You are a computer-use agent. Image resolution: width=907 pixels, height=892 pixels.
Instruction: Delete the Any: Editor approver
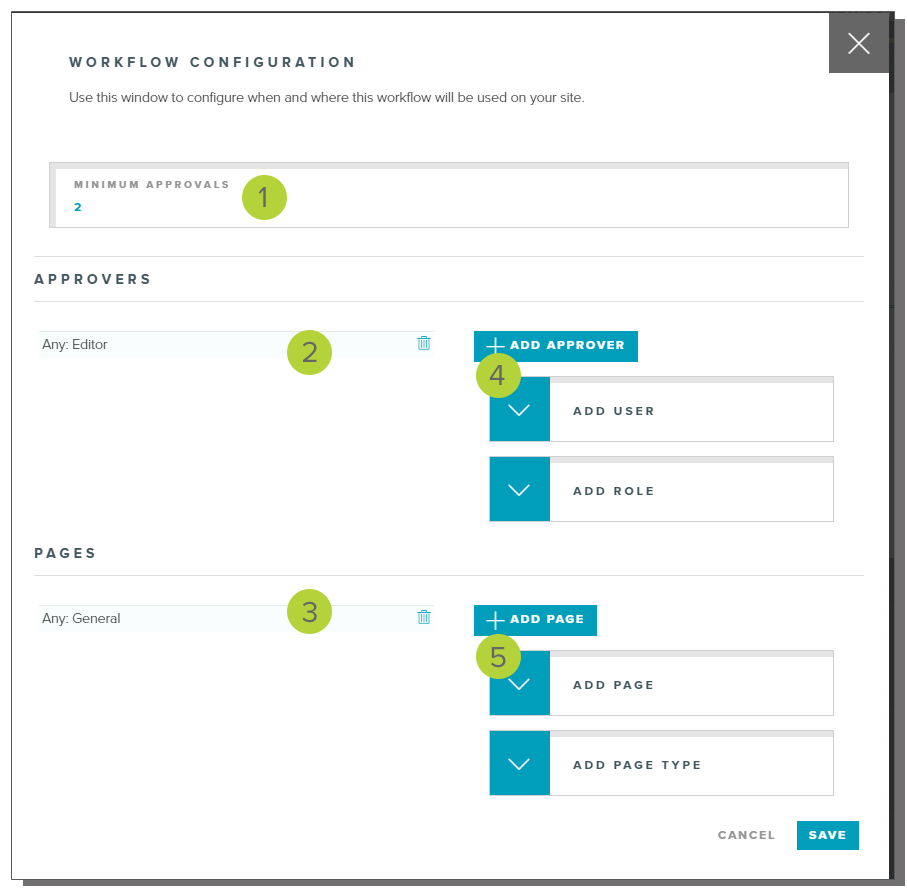[x=424, y=343]
